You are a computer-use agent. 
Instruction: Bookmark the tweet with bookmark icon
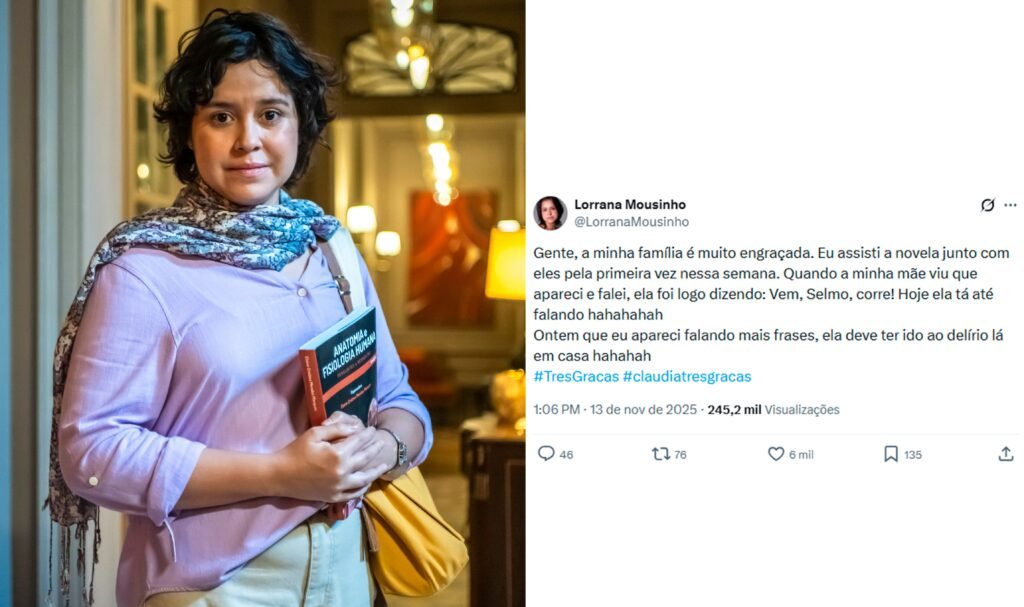(891, 453)
